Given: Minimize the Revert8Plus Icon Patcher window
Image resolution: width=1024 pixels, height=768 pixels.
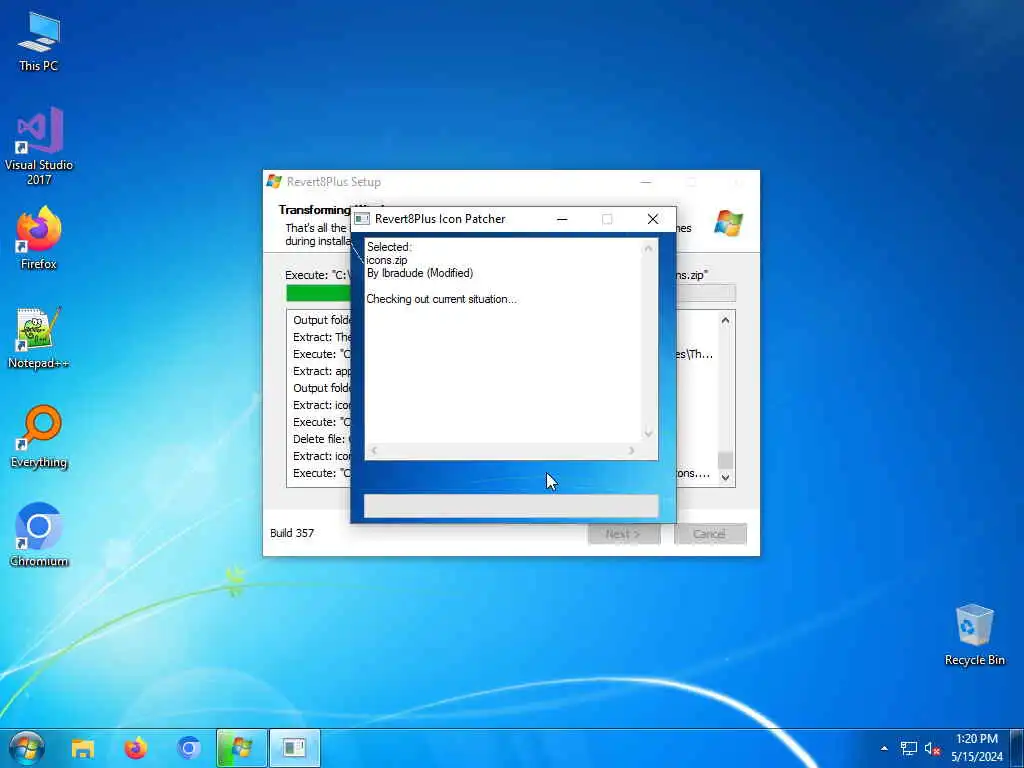Looking at the screenshot, I should 562,219.
